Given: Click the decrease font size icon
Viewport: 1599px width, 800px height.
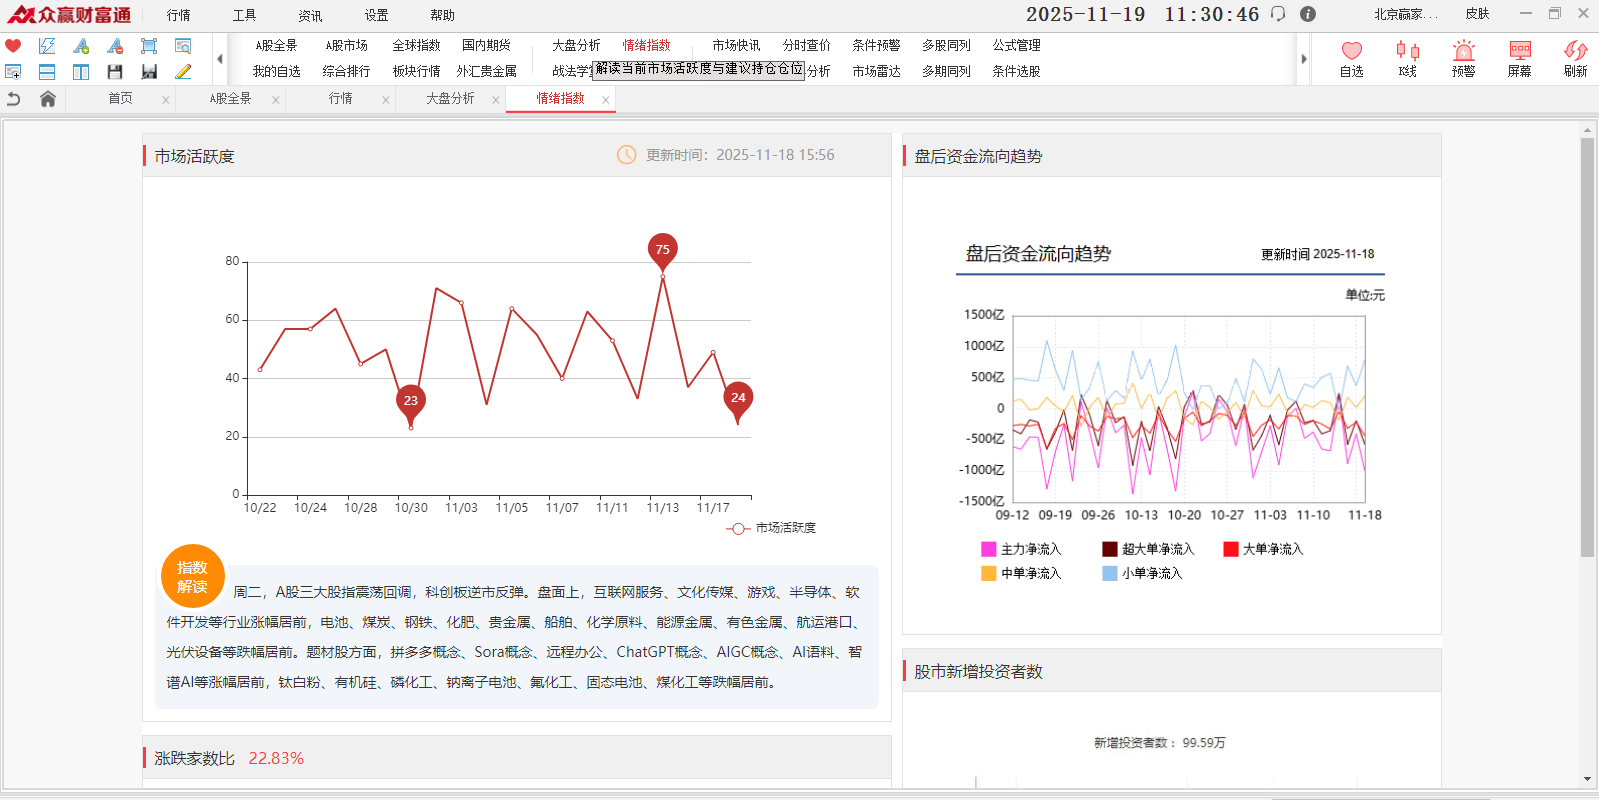Looking at the screenshot, I should pos(115,46).
